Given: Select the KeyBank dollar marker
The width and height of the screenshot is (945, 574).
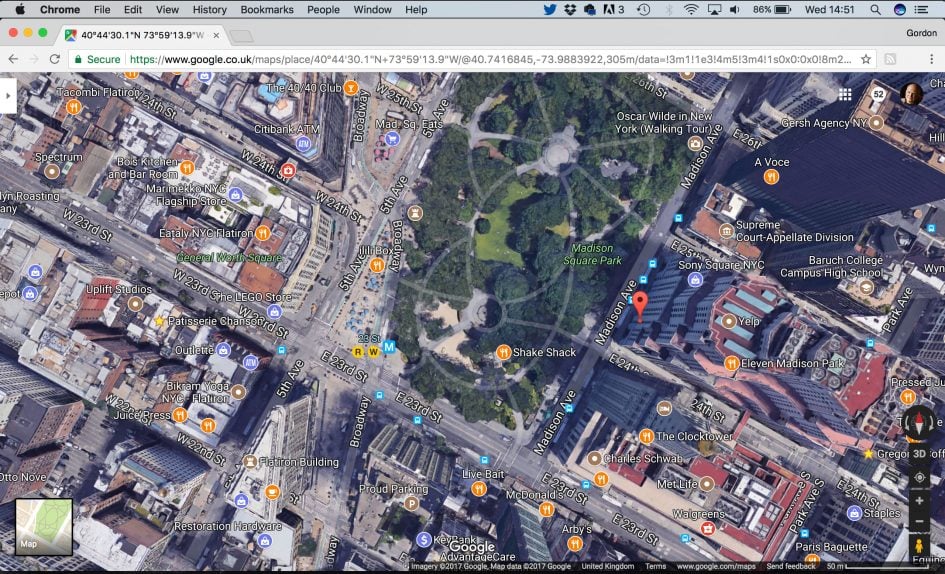Looking at the screenshot, I should click(424, 540).
